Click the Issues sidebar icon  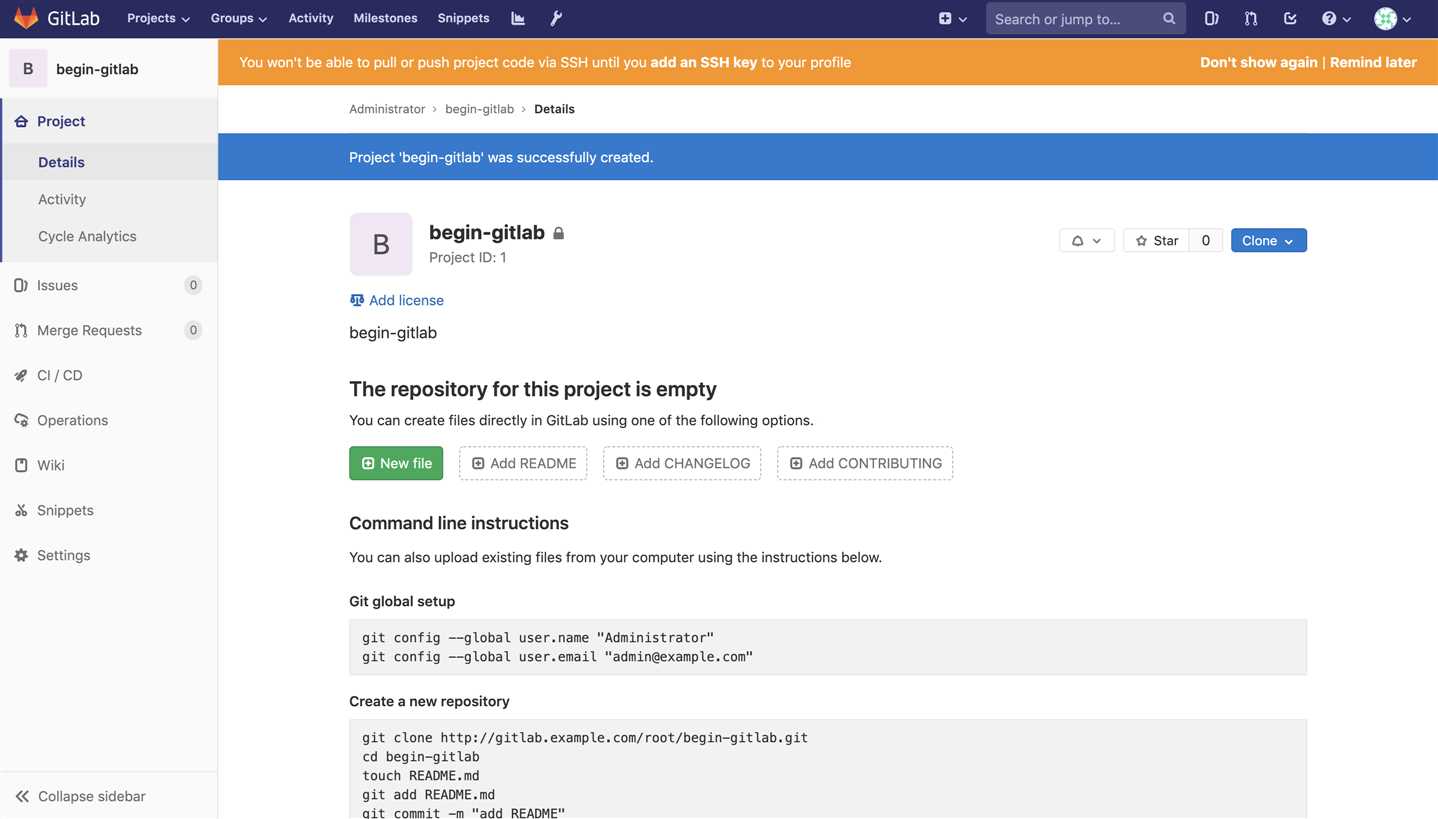[x=21, y=285]
